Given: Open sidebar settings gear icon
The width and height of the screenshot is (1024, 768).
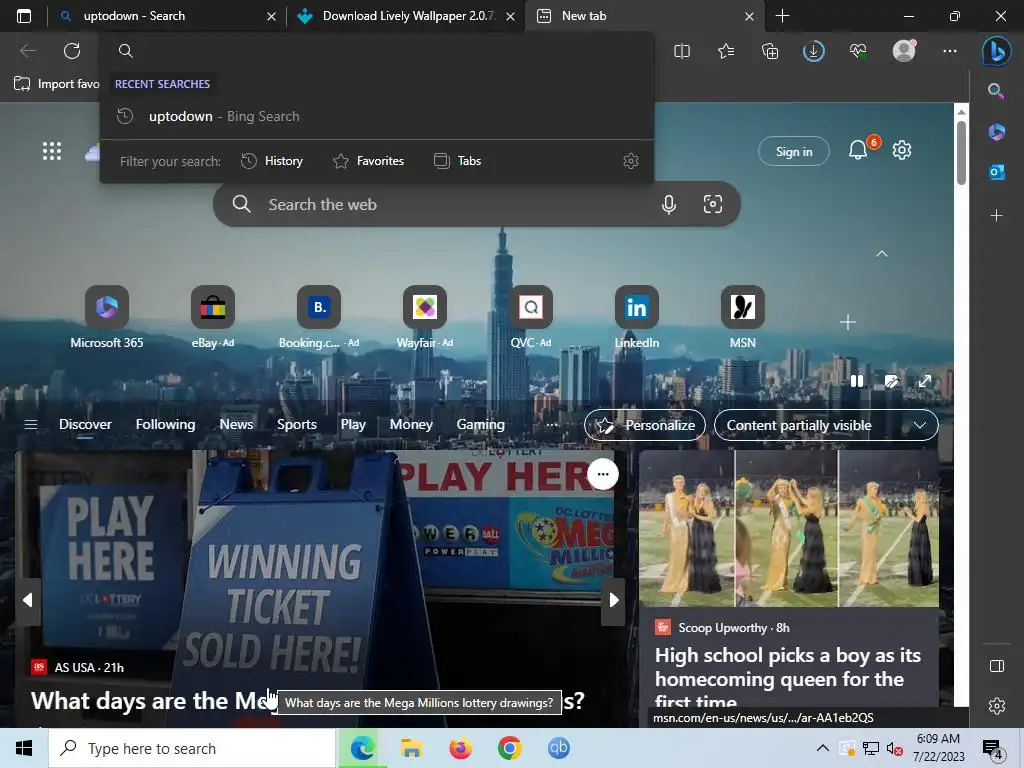Looking at the screenshot, I should 997,706.
